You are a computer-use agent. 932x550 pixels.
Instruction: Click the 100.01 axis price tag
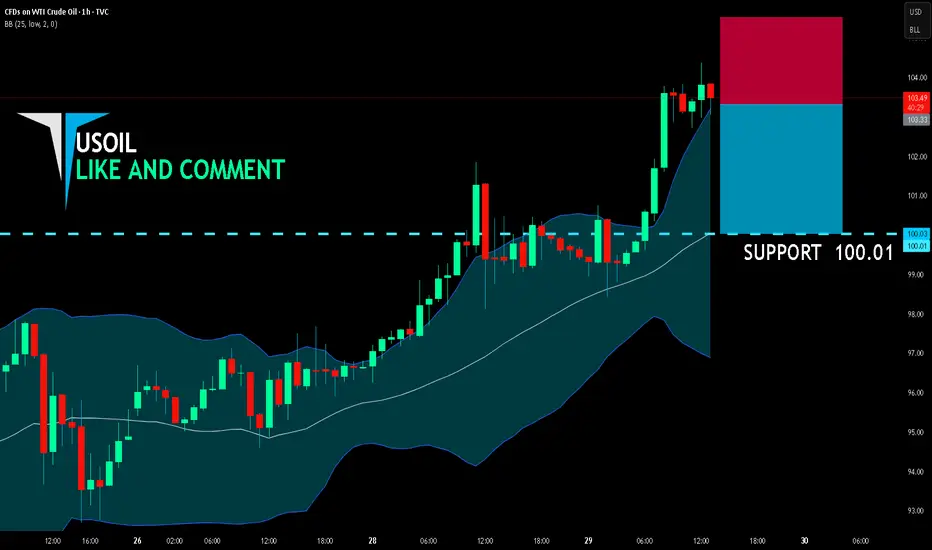coord(917,246)
